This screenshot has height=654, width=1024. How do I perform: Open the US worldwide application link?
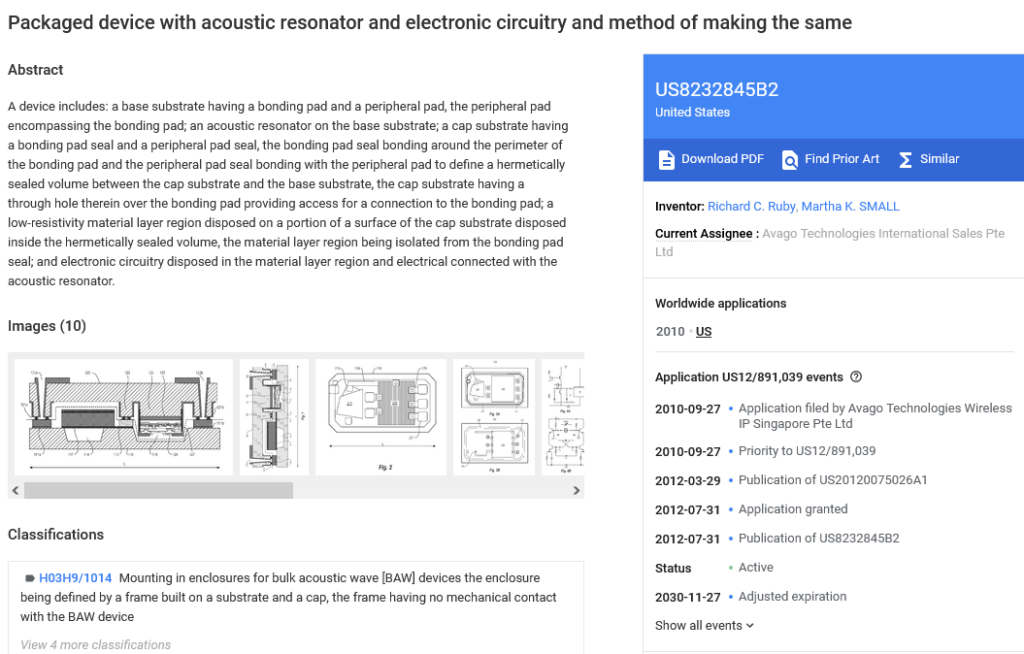(x=704, y=332)
